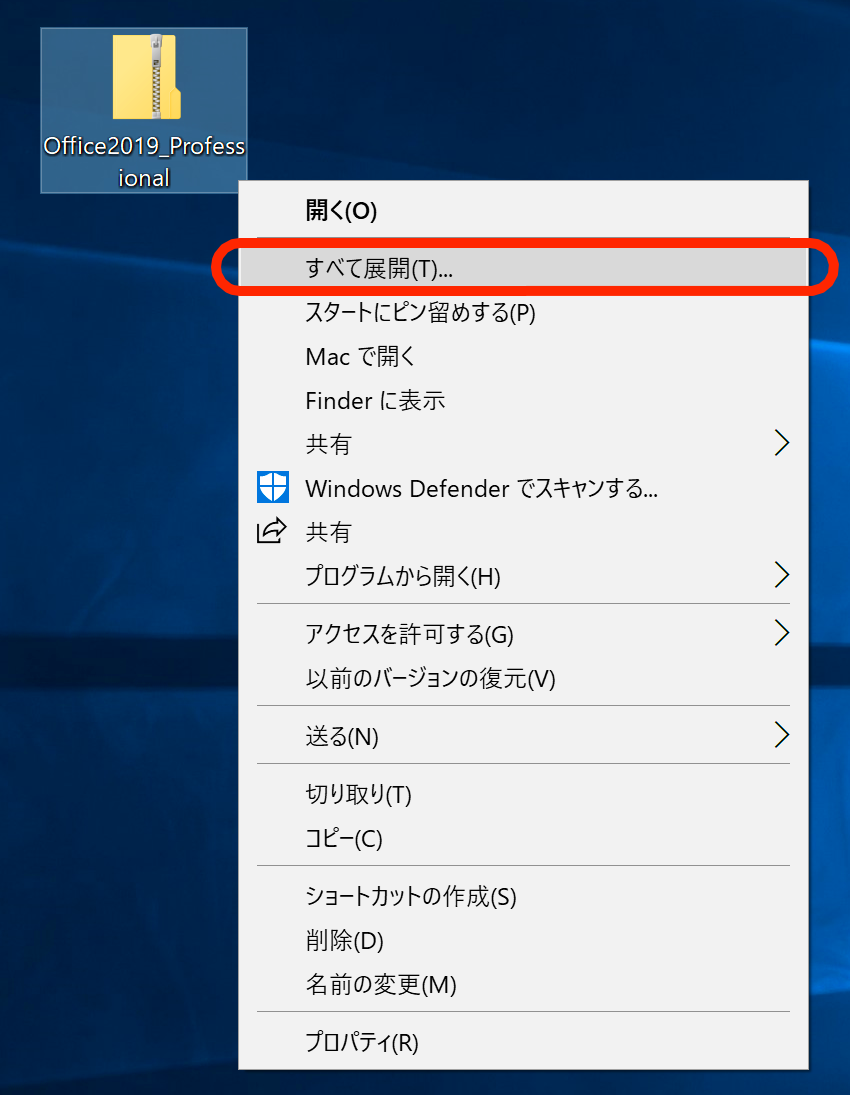850x1095 pixels.
Task: Choose 開く(O) from the context menu
Action: tap(523, 210)
